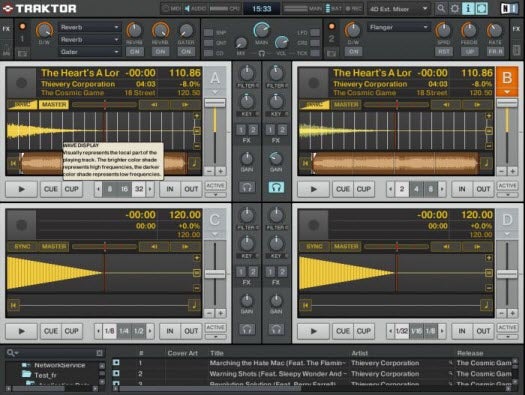This screenshot has height=395, width=525.
Task: Toggle headphone cue for Deck A channel
Action: (x=247, y=187)
